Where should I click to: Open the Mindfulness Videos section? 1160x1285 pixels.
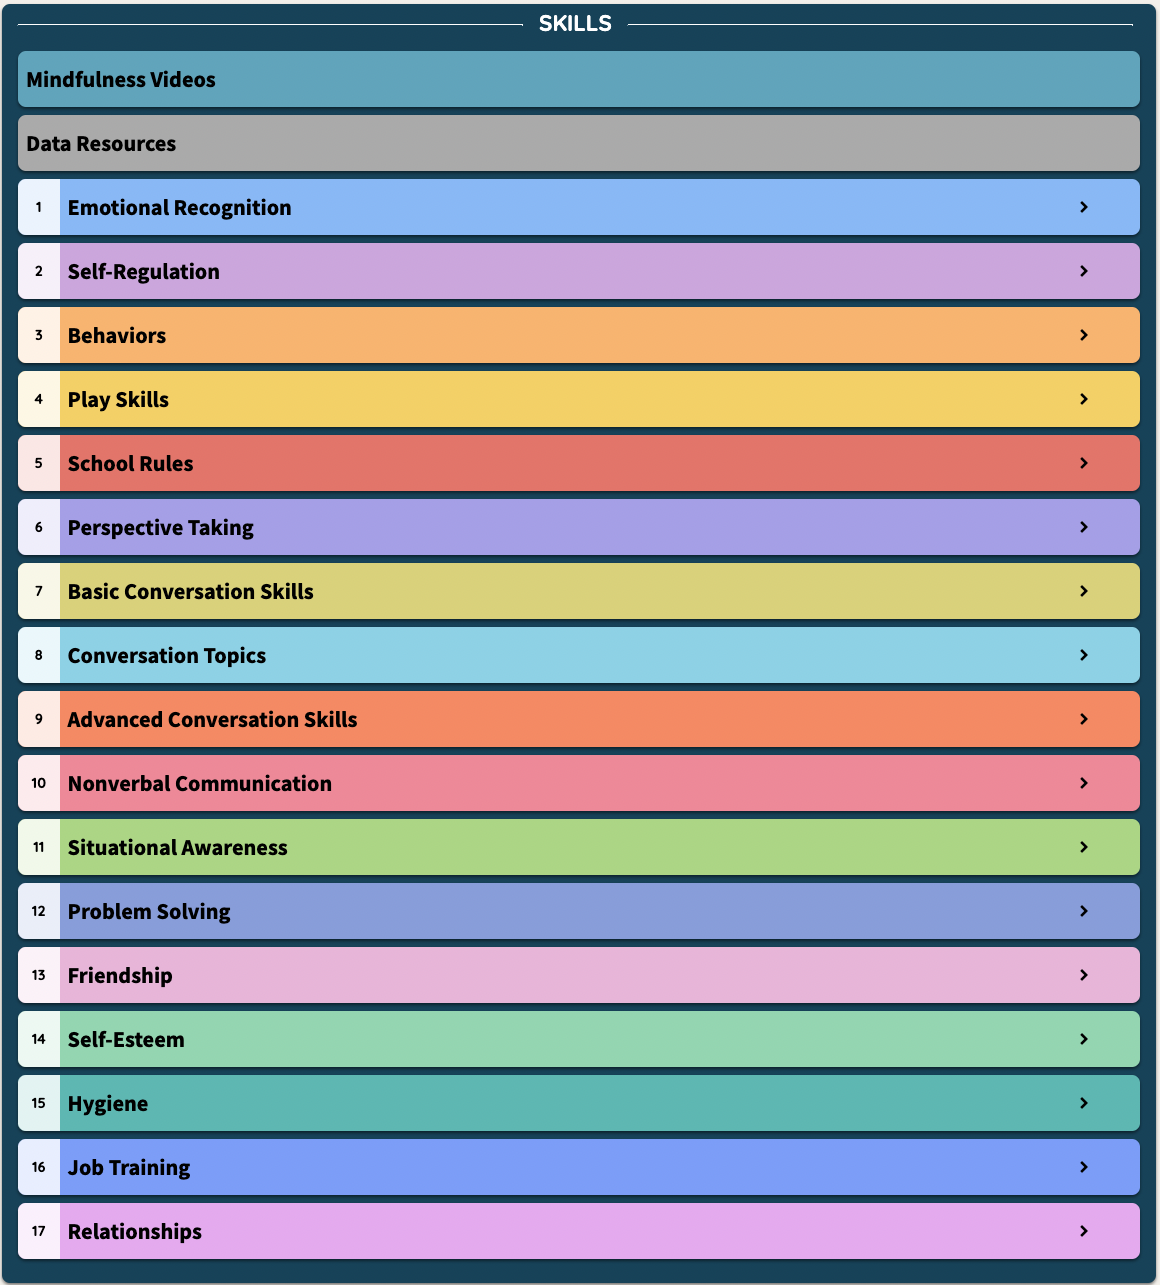click(579, 79)
